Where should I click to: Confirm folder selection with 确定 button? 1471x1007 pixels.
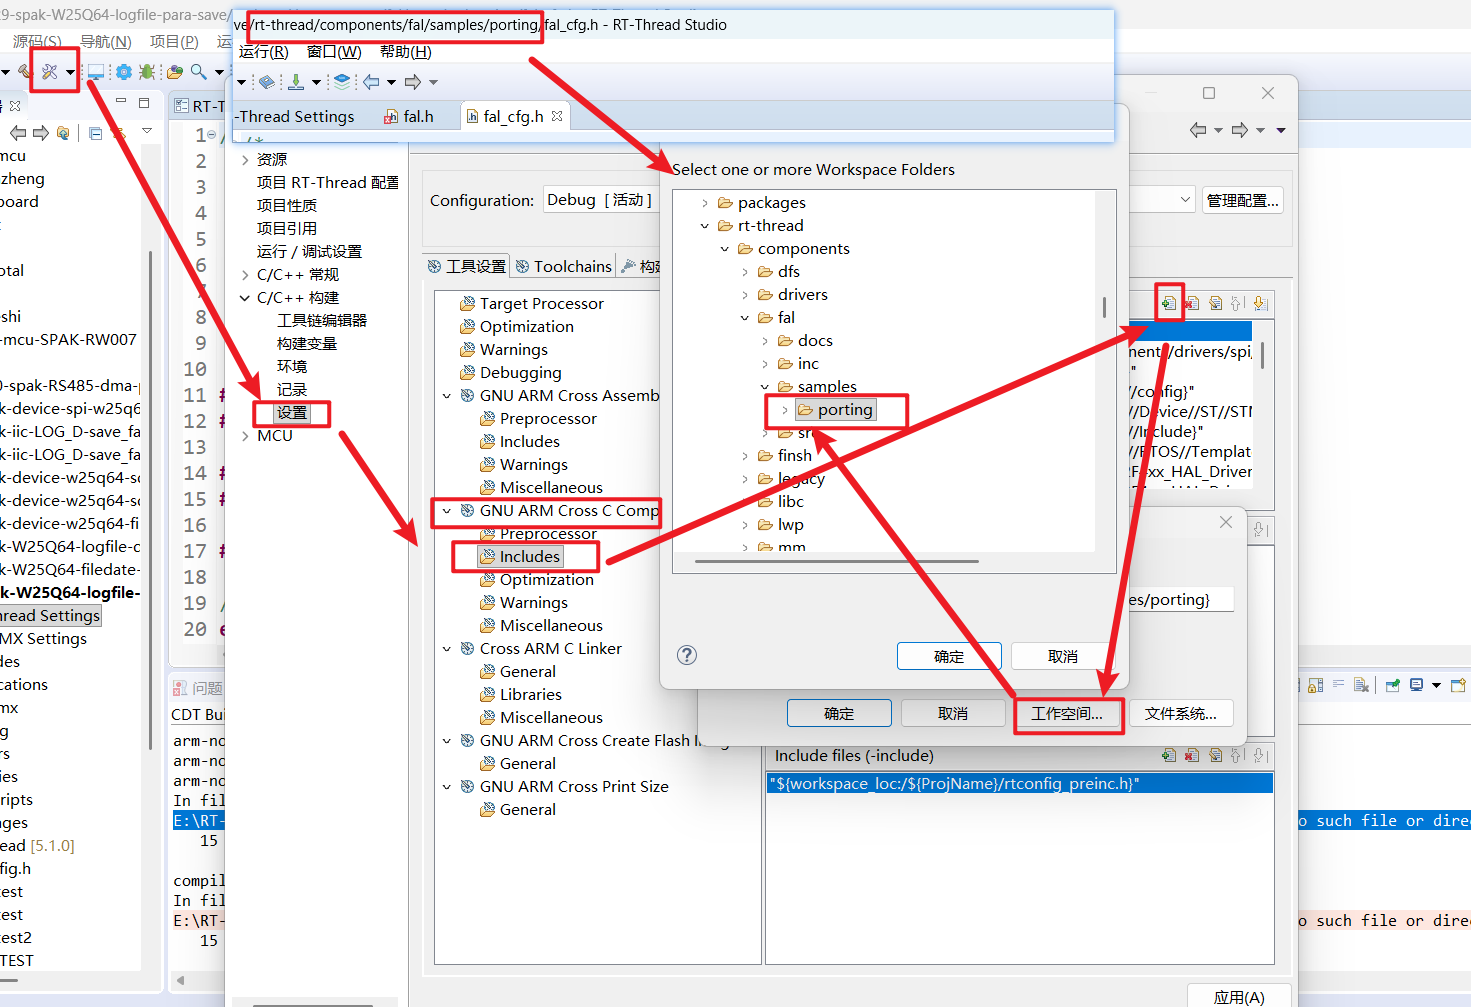pyautogui.click(x=949, y=656)
